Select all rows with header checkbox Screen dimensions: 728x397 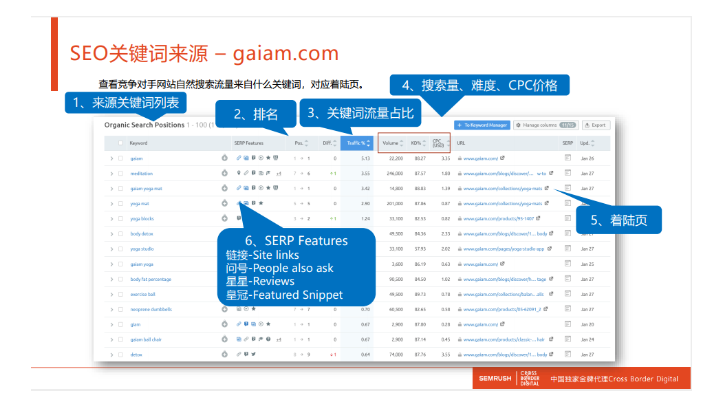point(121,143)
